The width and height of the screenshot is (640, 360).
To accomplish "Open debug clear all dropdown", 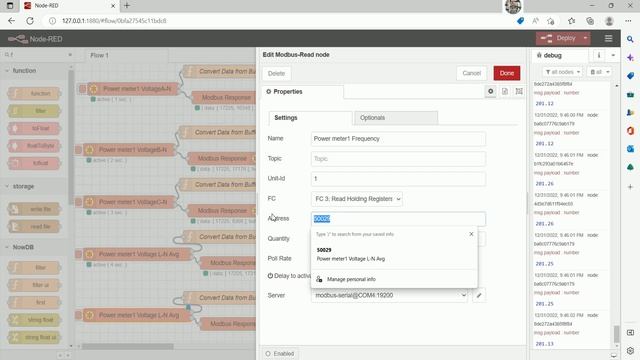I will (x=599, y=72).
